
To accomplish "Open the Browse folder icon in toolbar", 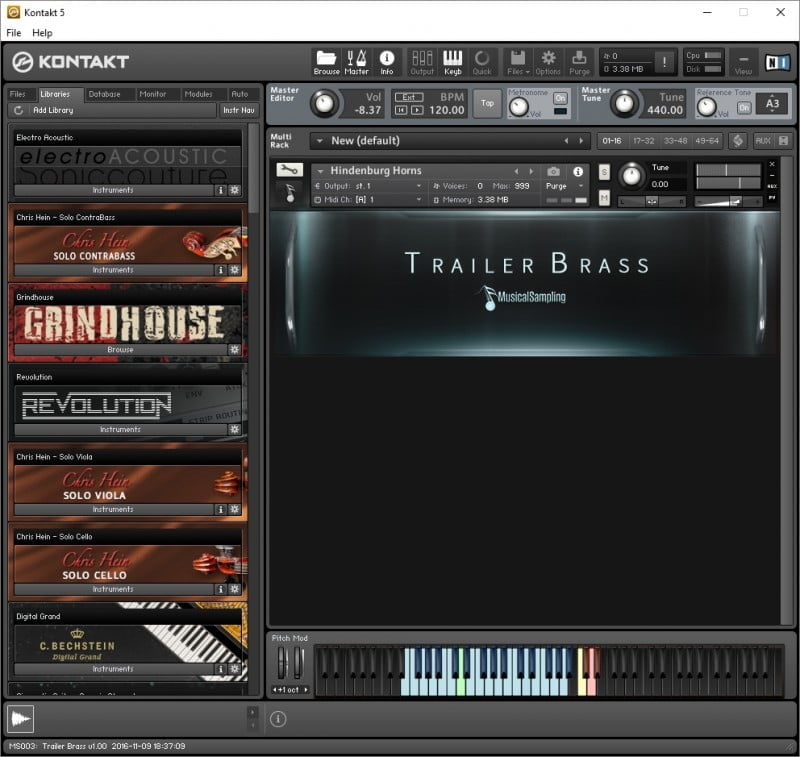I will [x=326, y=62].
